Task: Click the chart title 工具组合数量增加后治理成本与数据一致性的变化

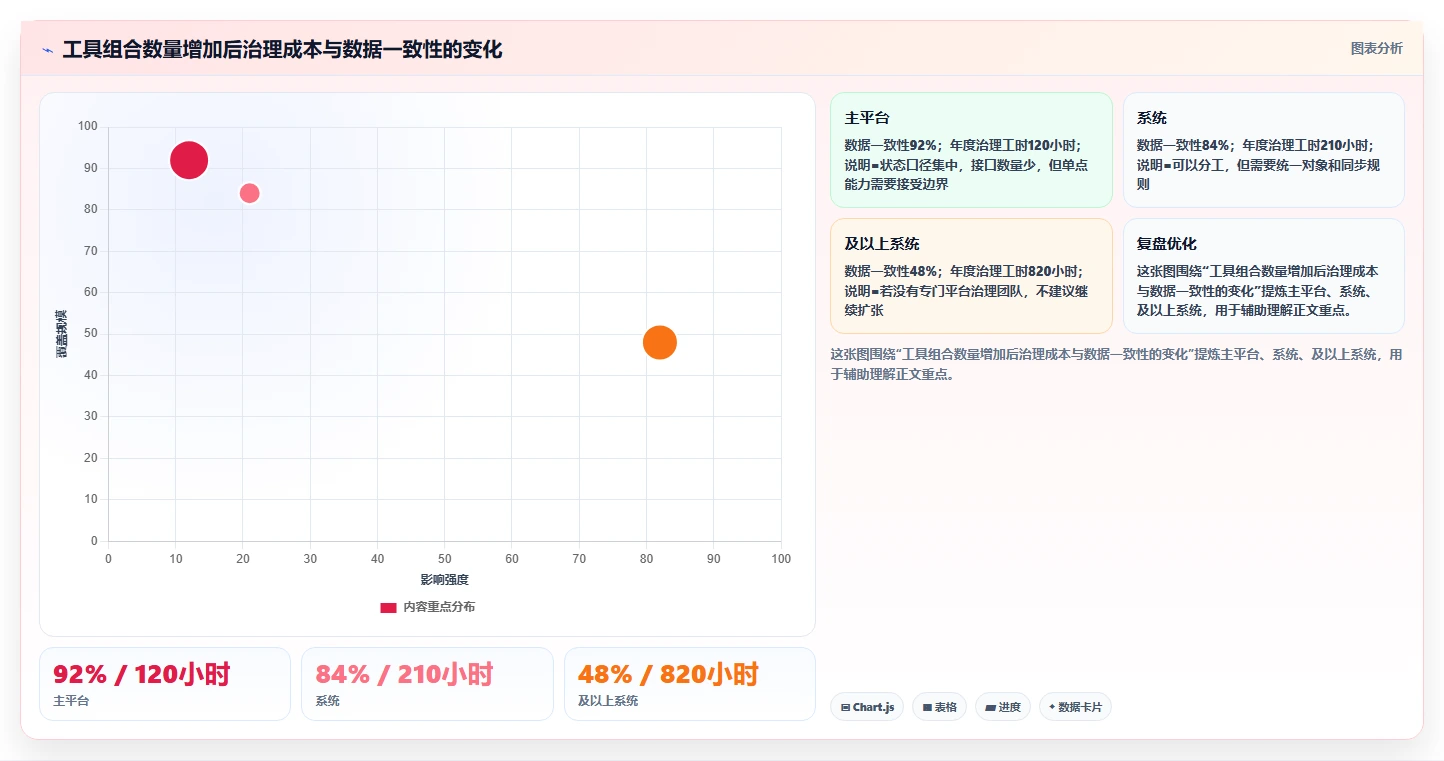Action: point(282,49)
